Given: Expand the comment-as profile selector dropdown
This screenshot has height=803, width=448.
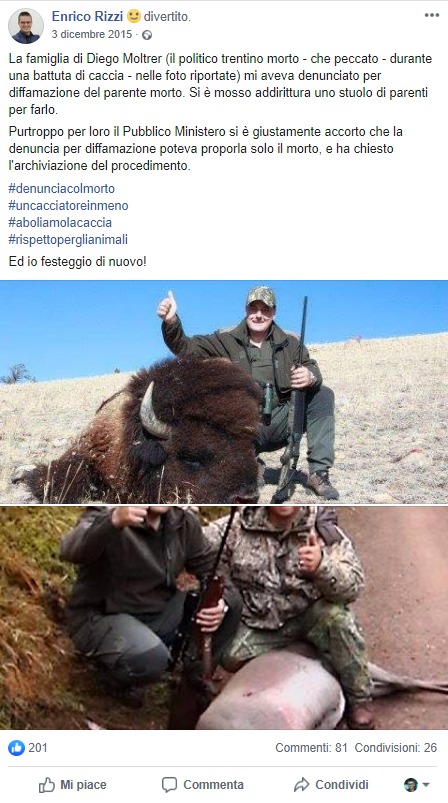Looking at the screenshot, I should tap(416, 785).
